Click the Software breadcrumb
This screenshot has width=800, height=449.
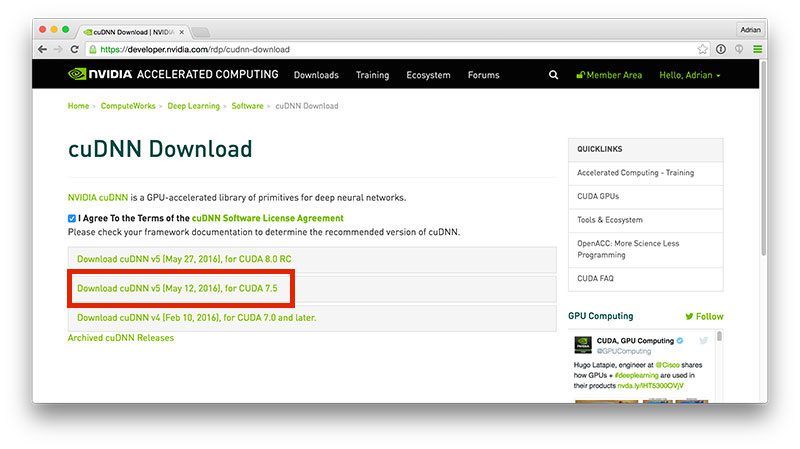(x=247, y=106)
